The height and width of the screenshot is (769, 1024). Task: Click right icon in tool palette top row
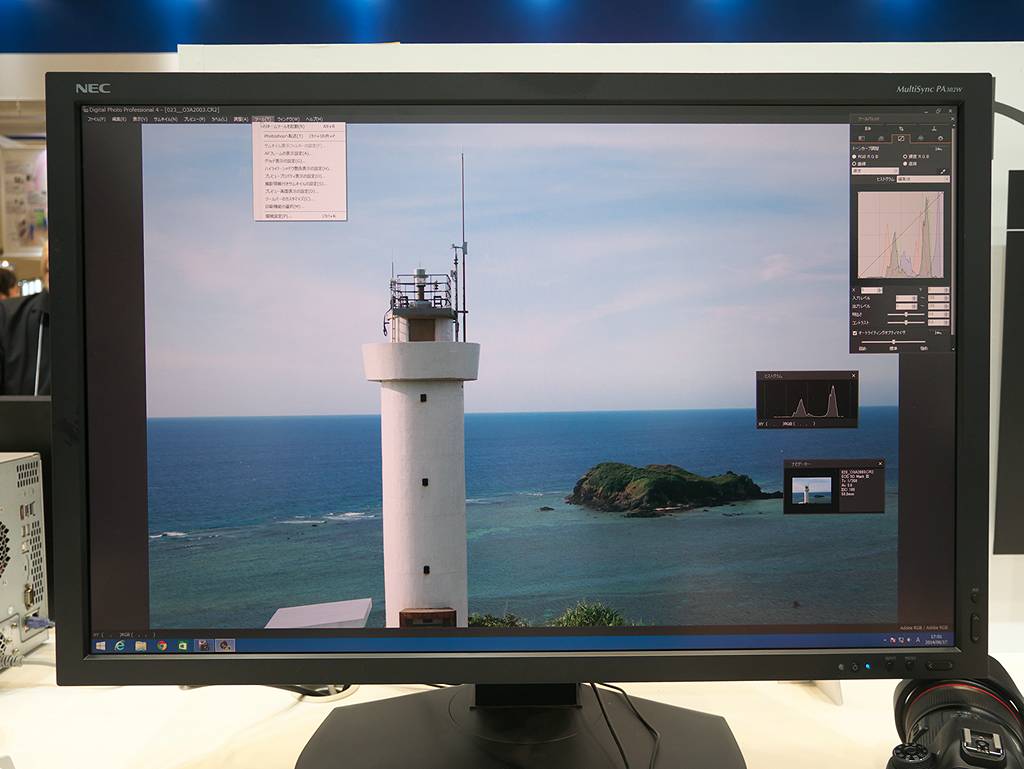(934, 129)
